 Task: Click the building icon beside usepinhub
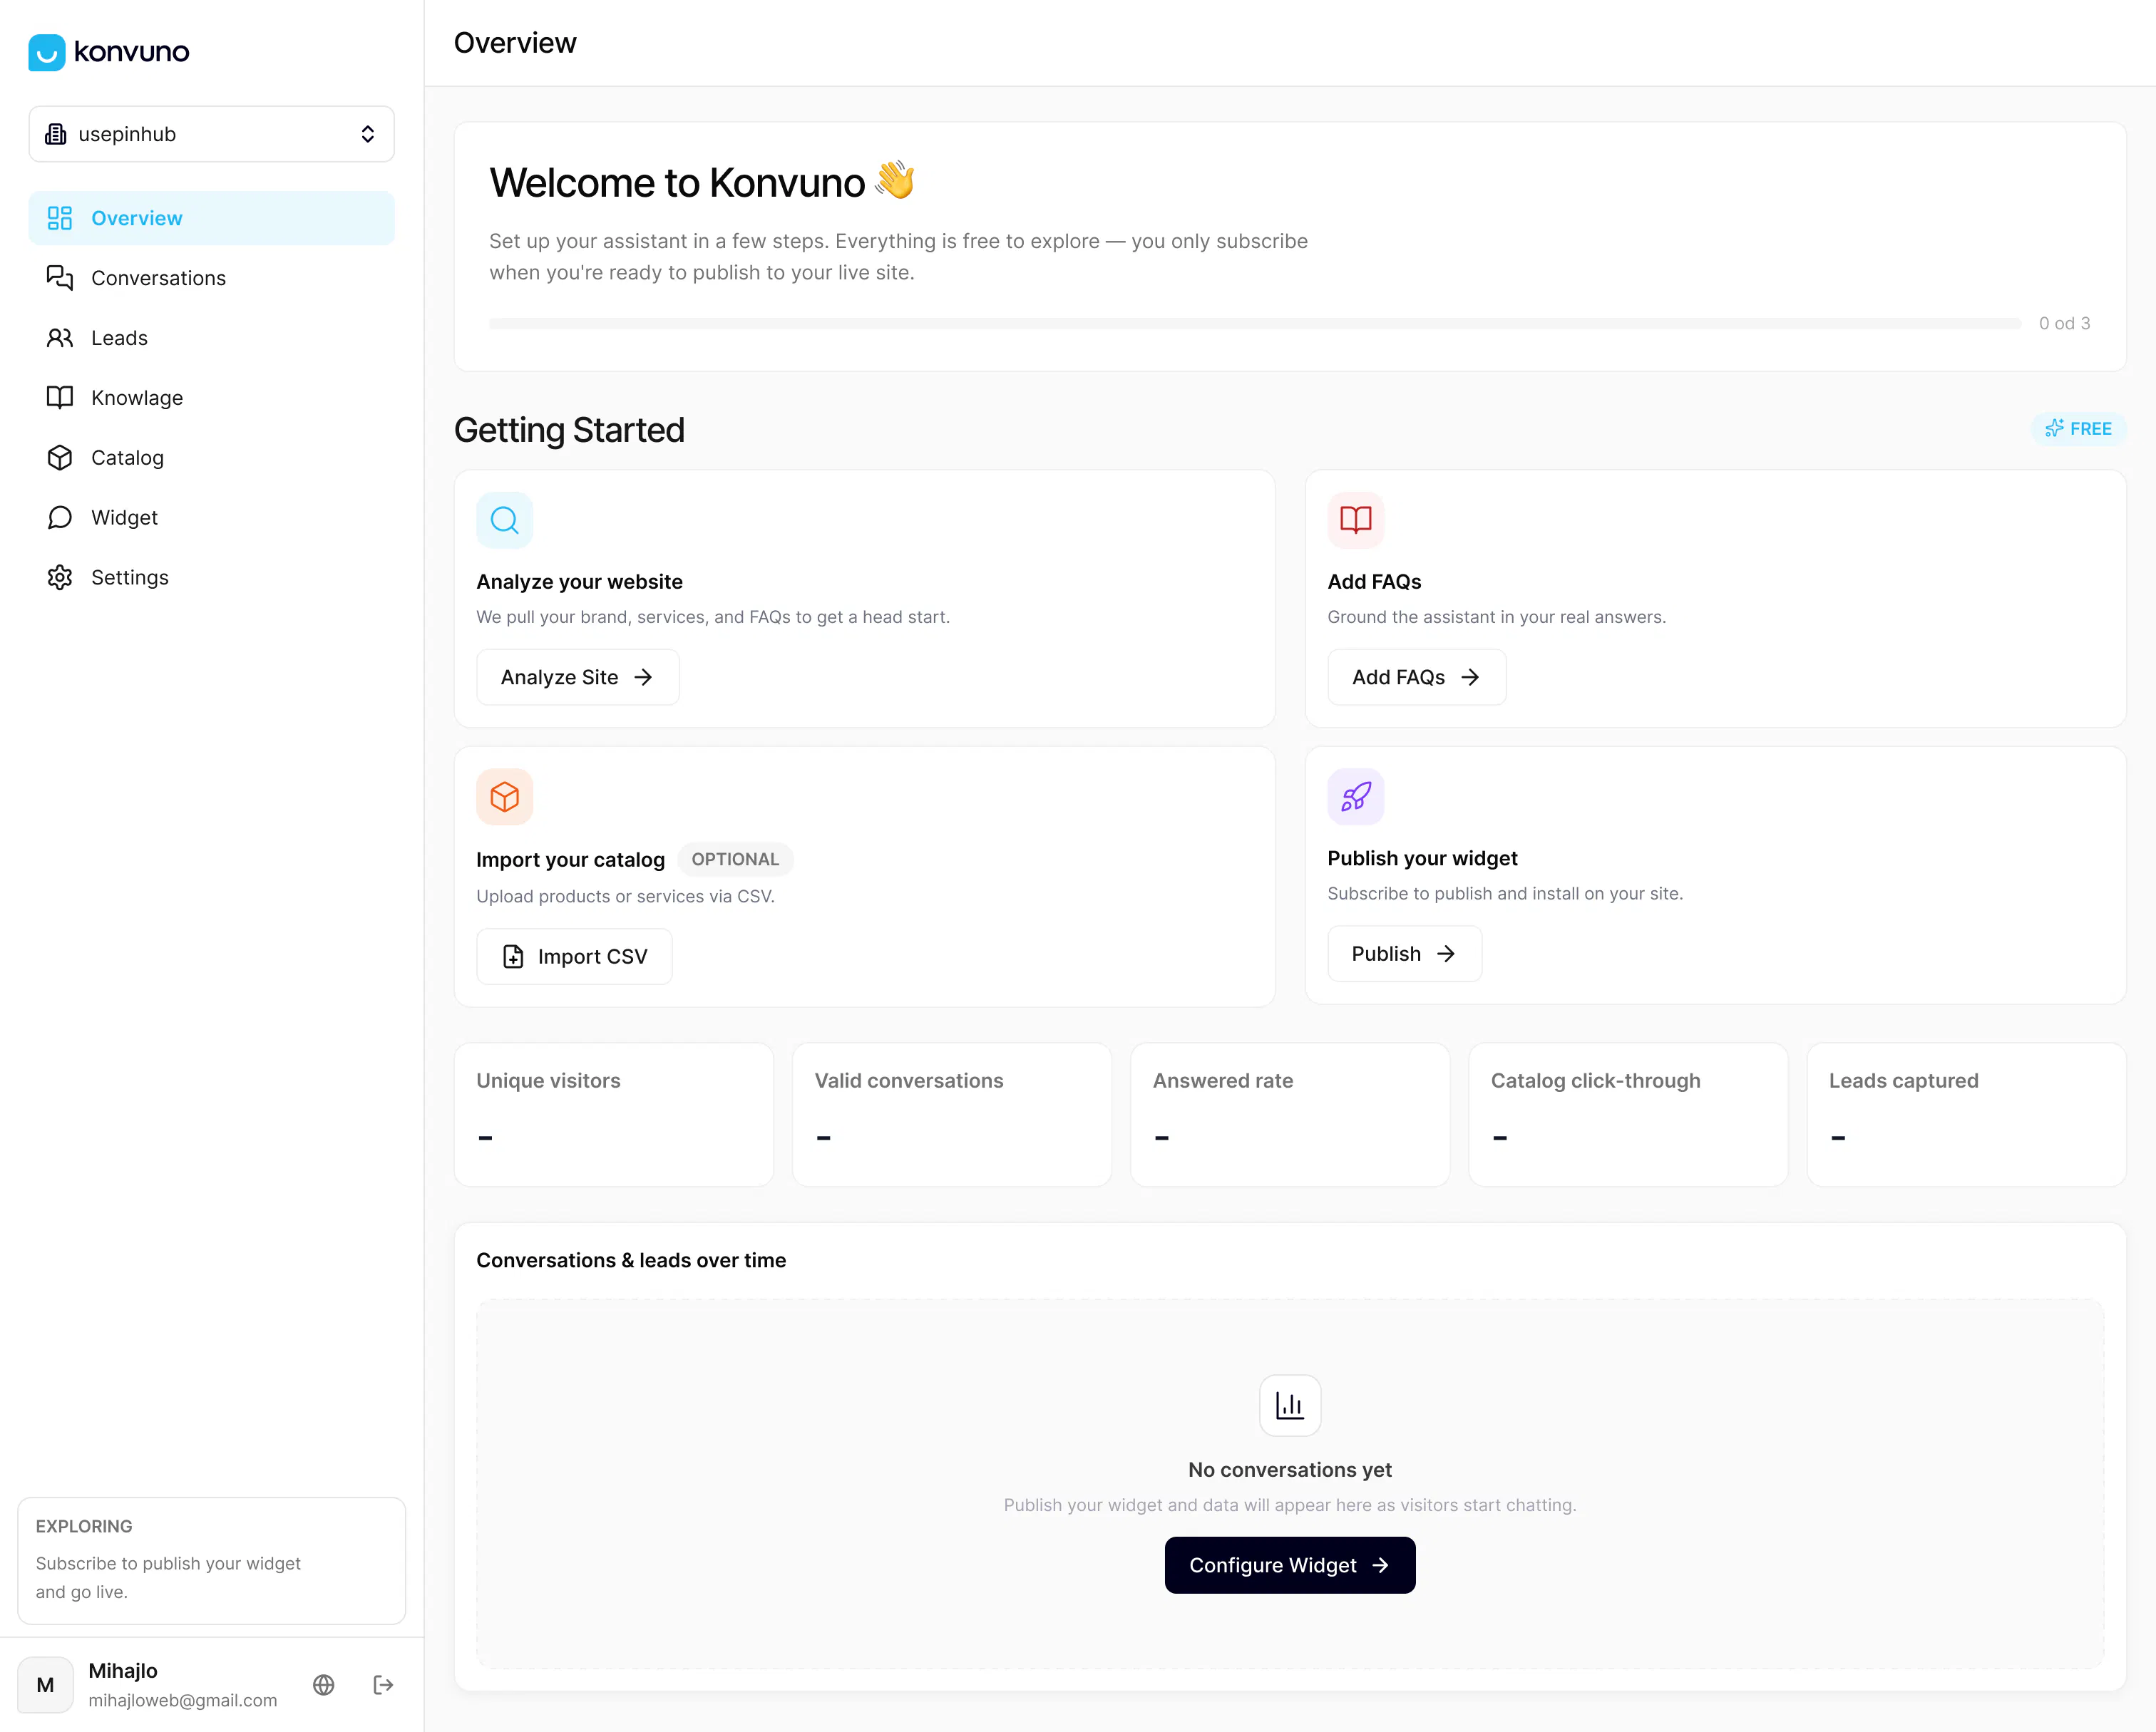(x=56, y=134)
